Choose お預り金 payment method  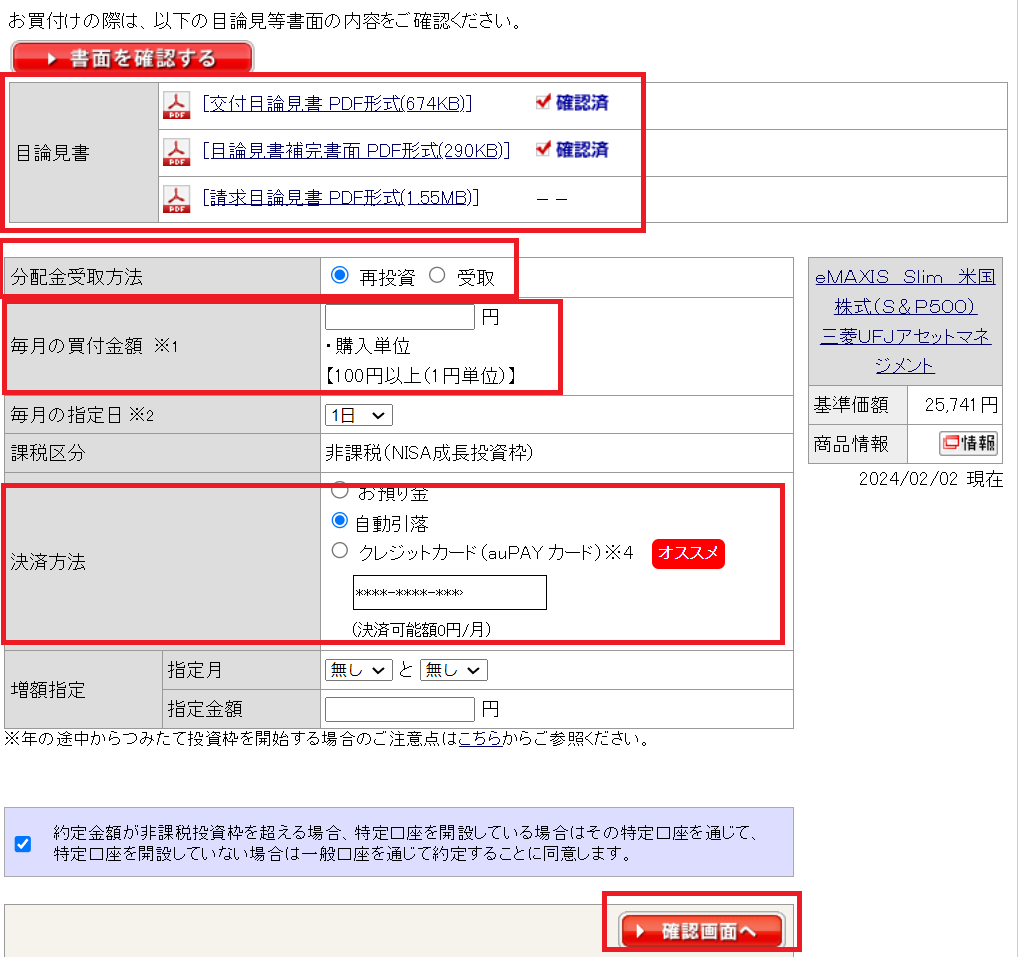click(340, 491)
